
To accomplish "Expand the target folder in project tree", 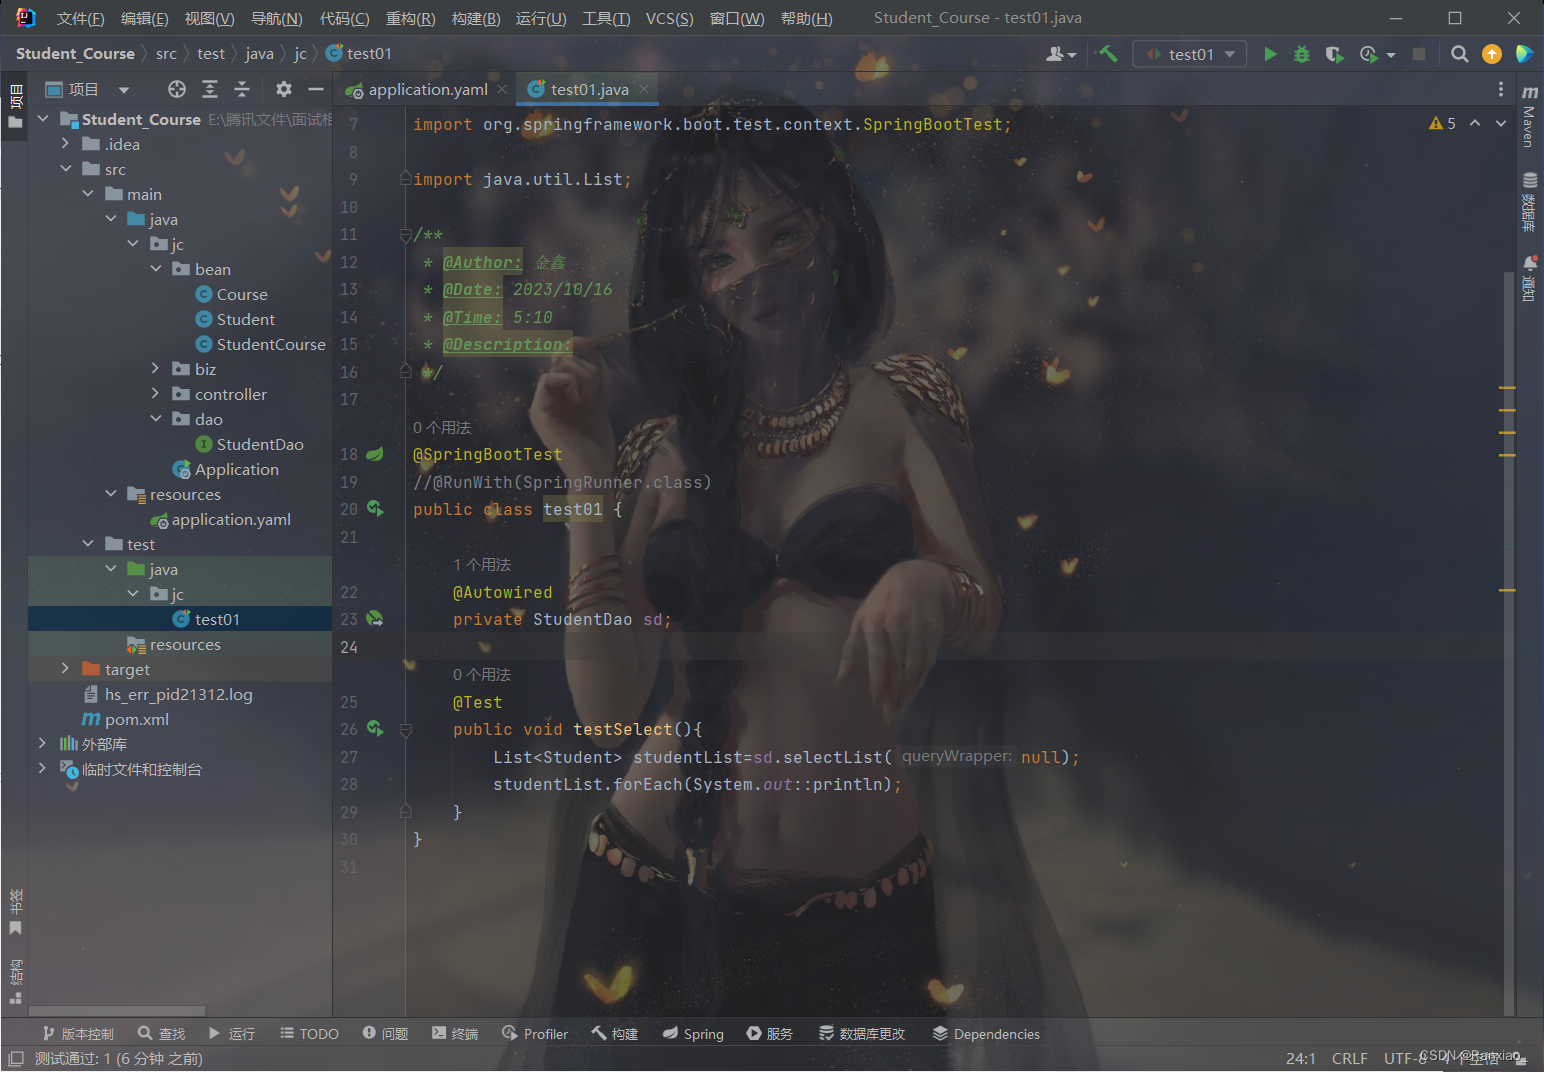I will 65,668.
